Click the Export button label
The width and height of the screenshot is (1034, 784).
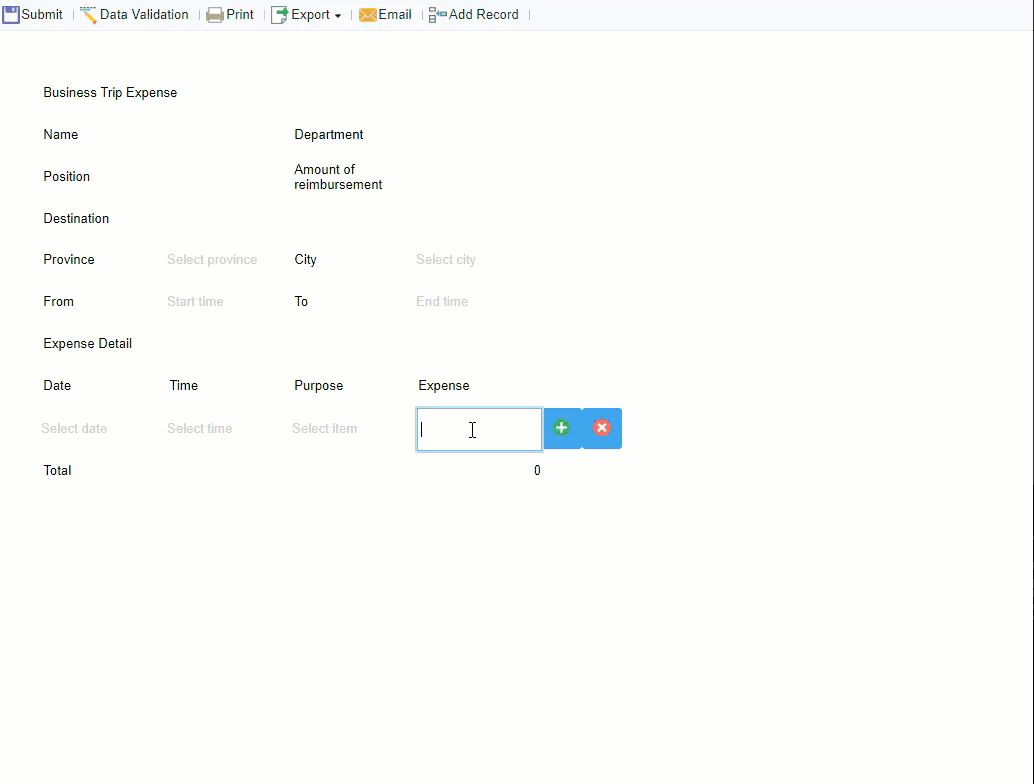coord(311,15)
